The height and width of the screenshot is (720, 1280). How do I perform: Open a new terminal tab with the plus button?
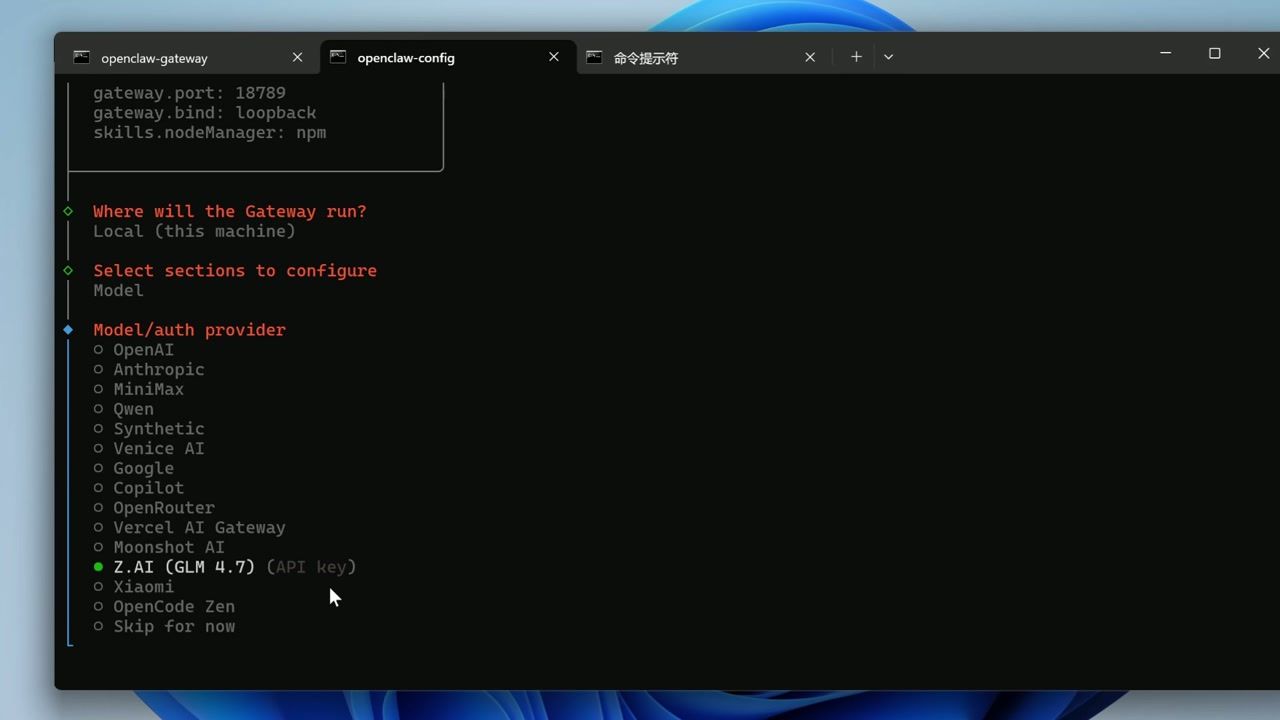pos(856,57)
